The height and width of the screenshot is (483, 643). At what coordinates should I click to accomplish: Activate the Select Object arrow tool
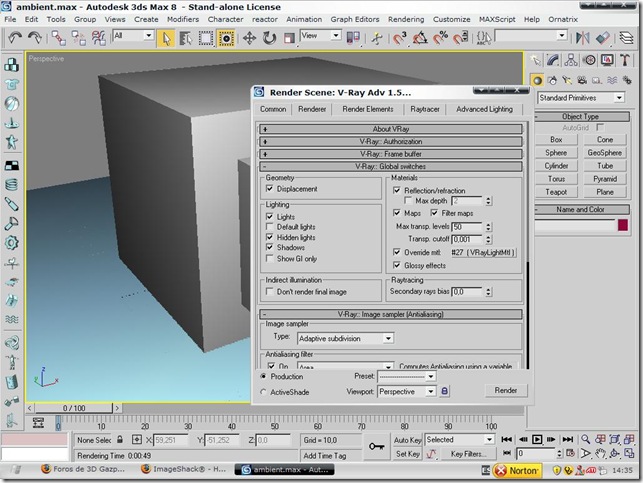point(167,37)
